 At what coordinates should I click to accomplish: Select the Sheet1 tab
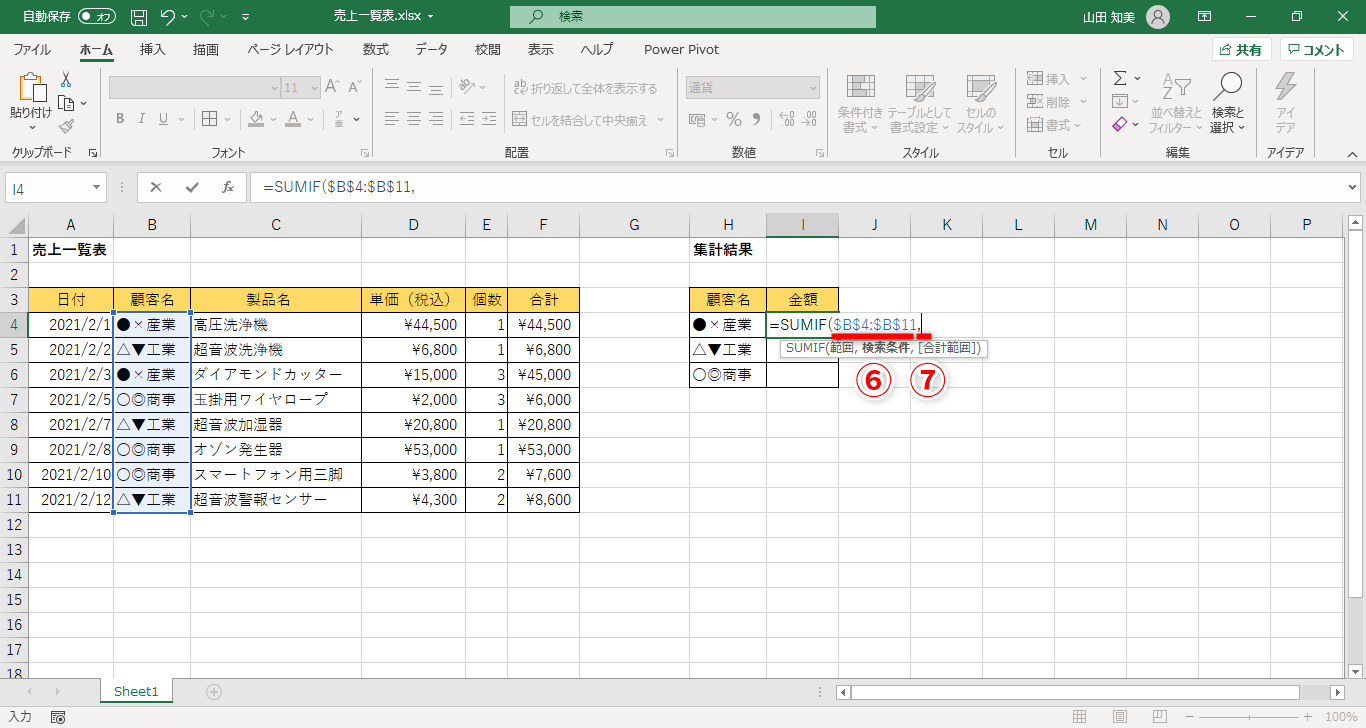pos(137,691)
